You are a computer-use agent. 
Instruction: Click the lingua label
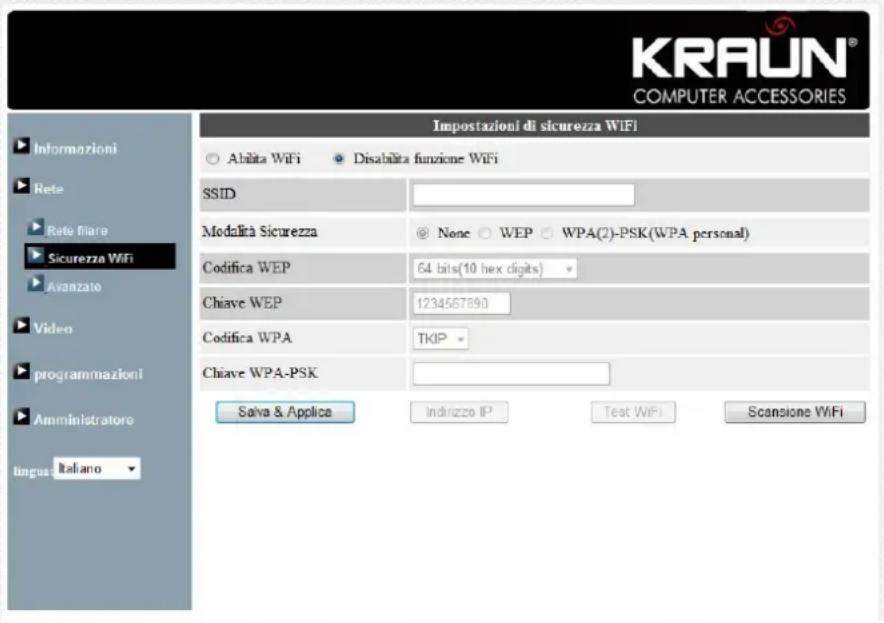click(32, 471)
